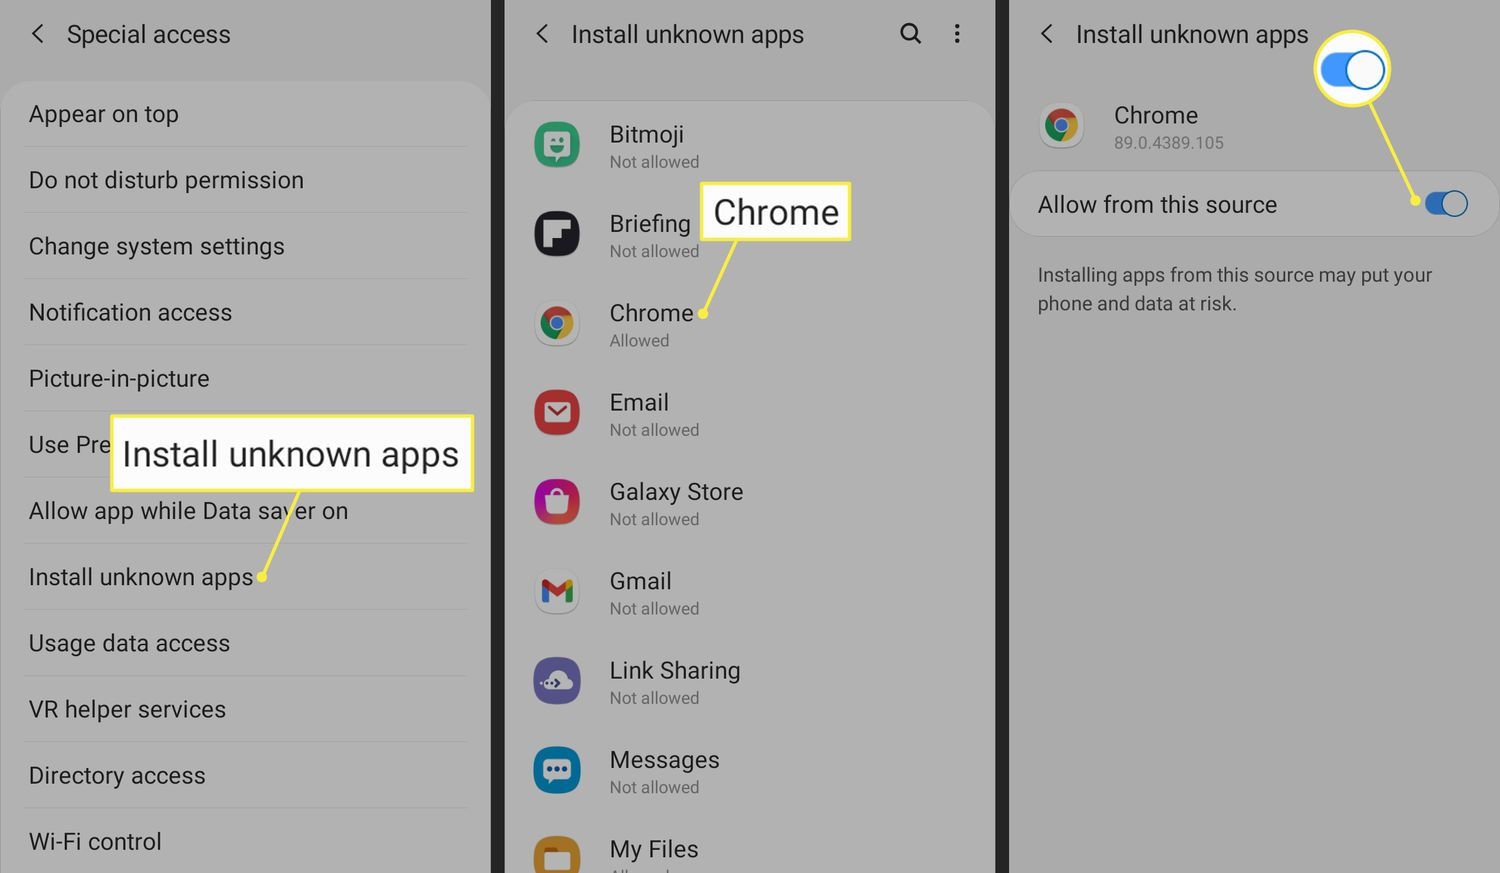Open the three-dot overflow menu
Image resolution: width=1500 pixels, height=873 pixels.
click(x=957, y=34)
